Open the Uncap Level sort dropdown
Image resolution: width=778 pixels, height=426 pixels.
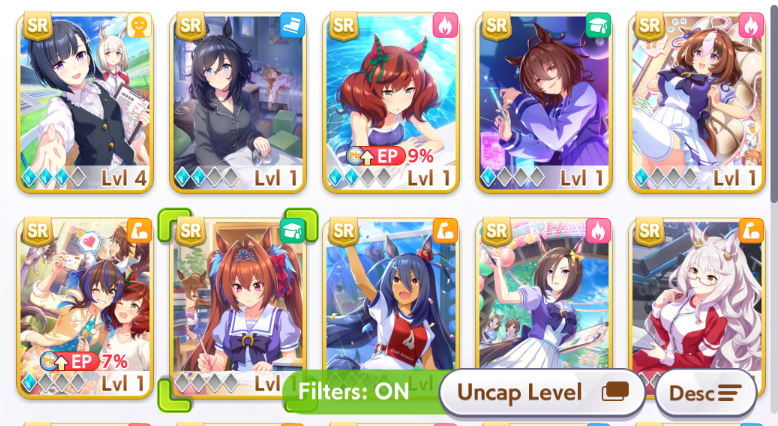[542, 393]
